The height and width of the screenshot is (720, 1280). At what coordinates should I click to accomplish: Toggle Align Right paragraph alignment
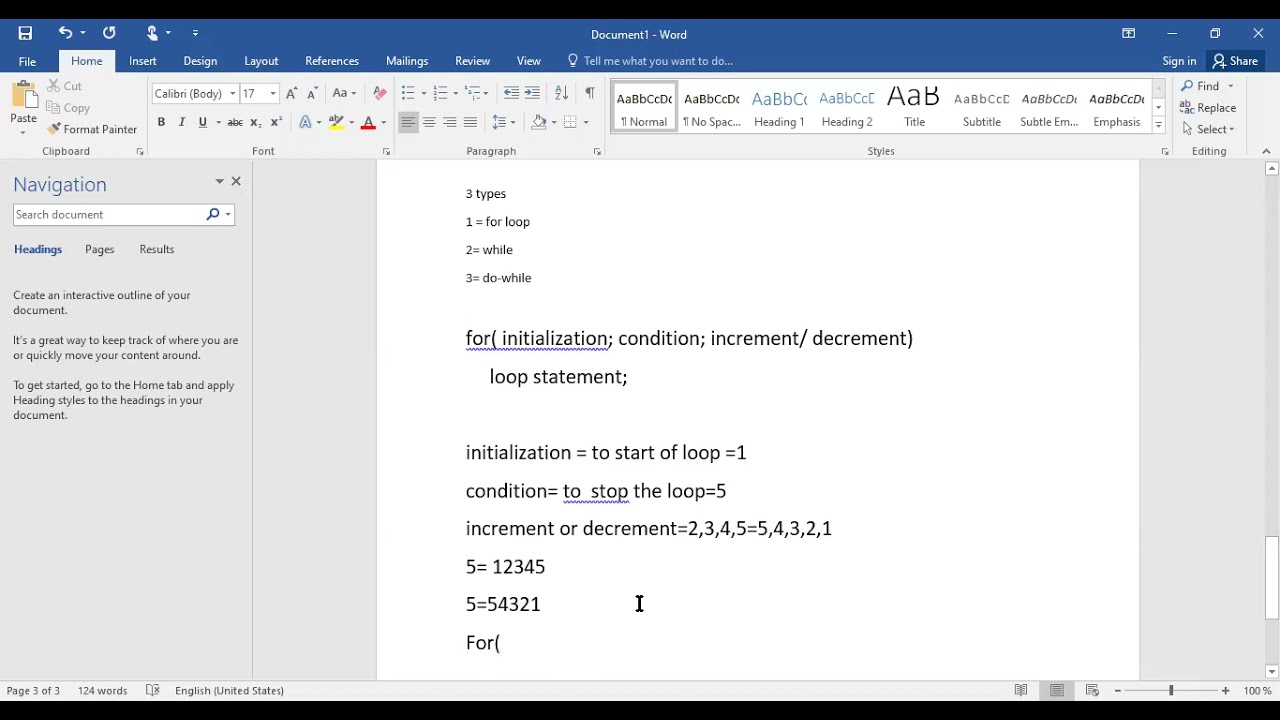coord(450,122)
